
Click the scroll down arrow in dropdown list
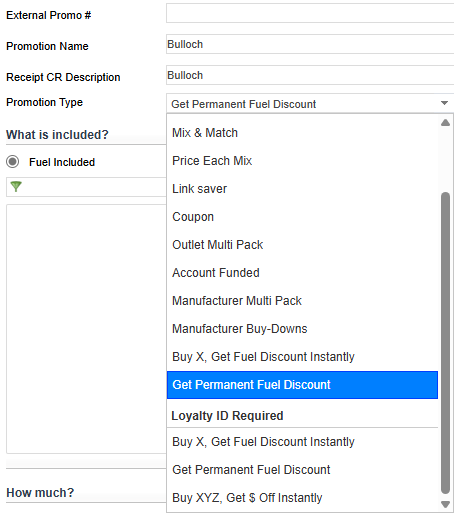[445, 504]
